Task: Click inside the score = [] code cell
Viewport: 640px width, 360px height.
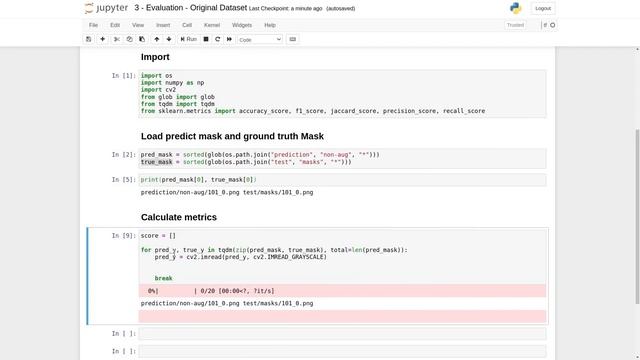Action: (x=342, y=257)
